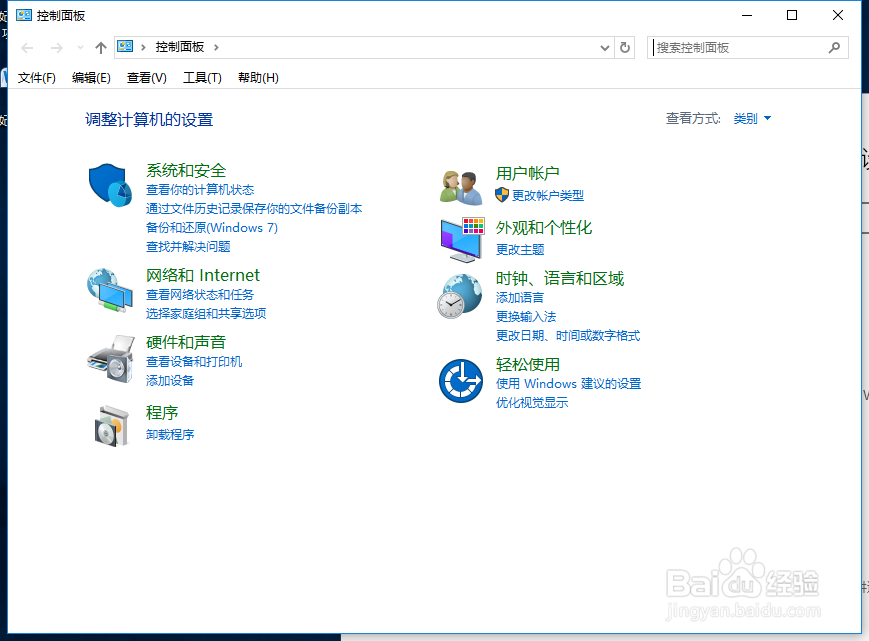Click the 更改日期、时间或数字格式 link
Screen dimensions: 869x641
pos(568,335)
